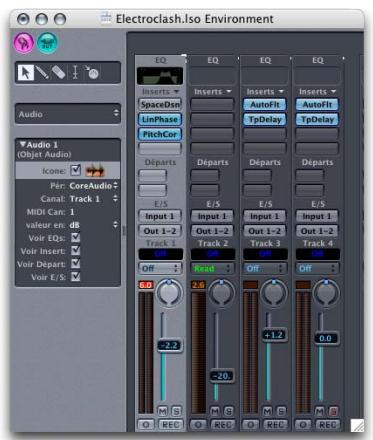Solo Track 1 with the S button
Image resolution: width=373 pixels, height=440 pixels.
click(176, 411)
